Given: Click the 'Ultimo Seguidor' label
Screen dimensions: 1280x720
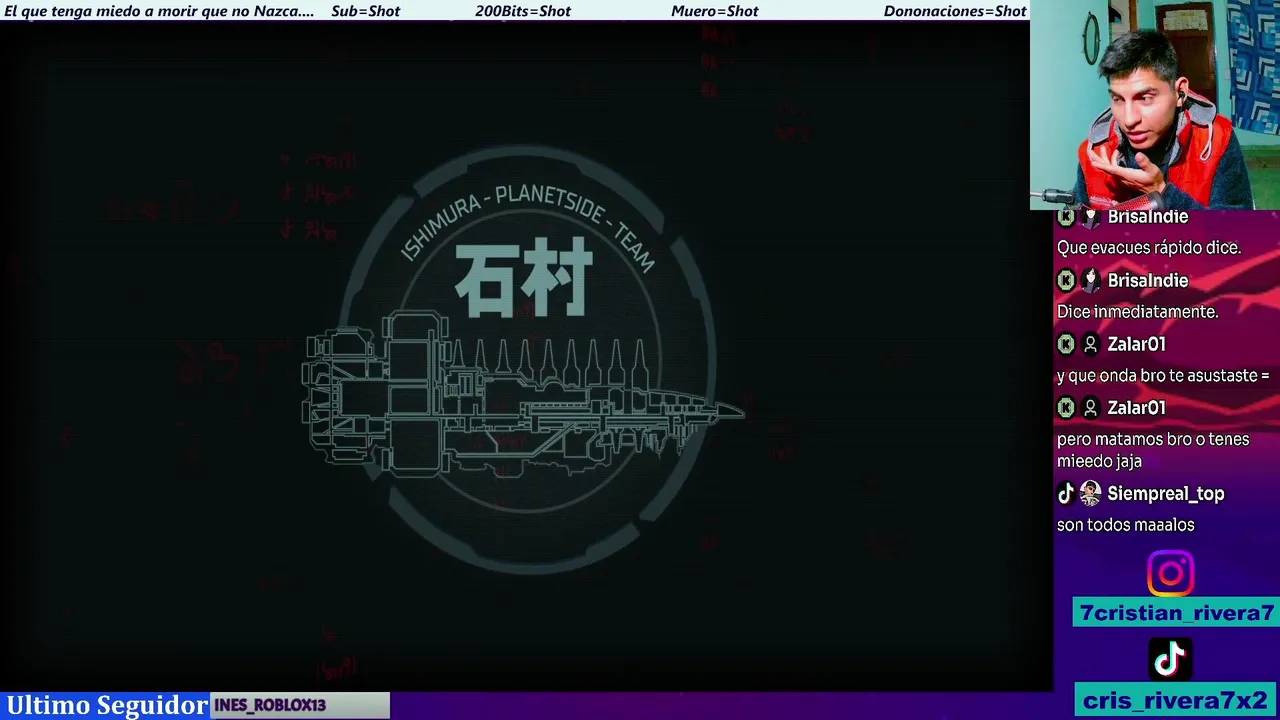Looking at the screenshot, I should coord(107,705).
